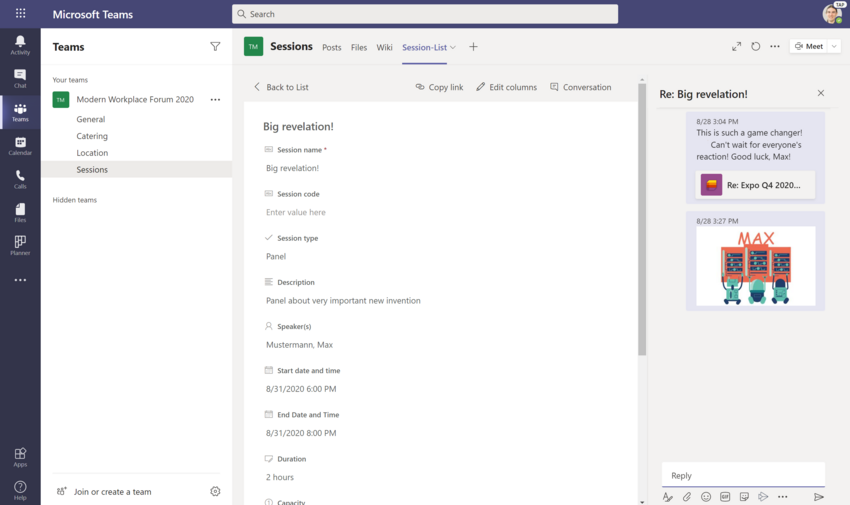850x505 pixels.
Task: Click the Session name value Big revelation!
Action: point(292,169)
